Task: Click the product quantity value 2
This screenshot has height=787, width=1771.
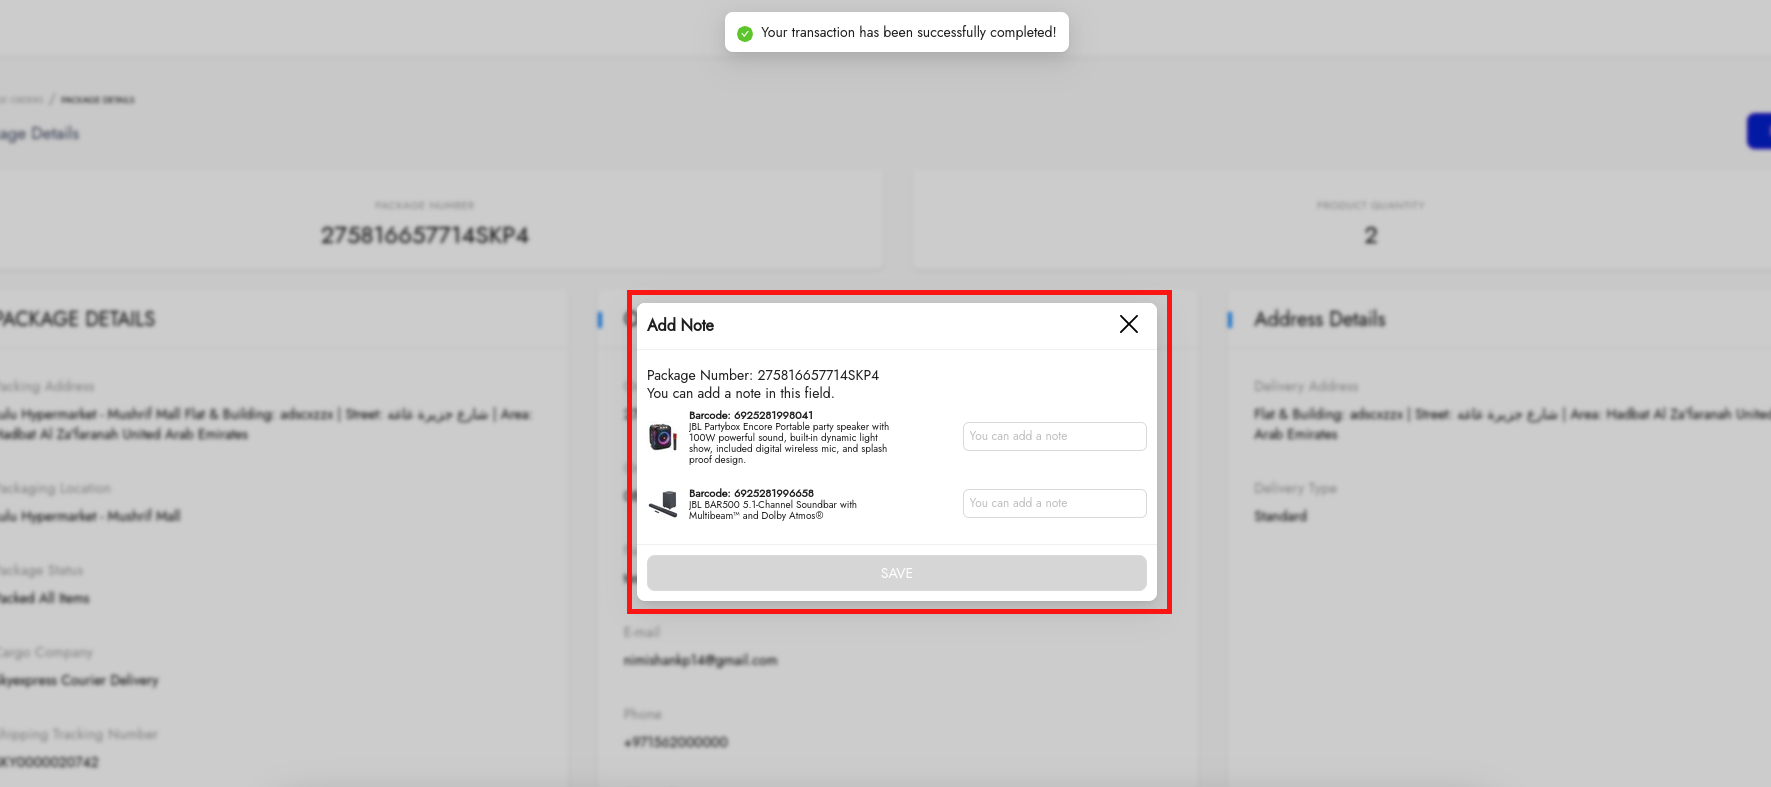Action: tap(1370, 236)
